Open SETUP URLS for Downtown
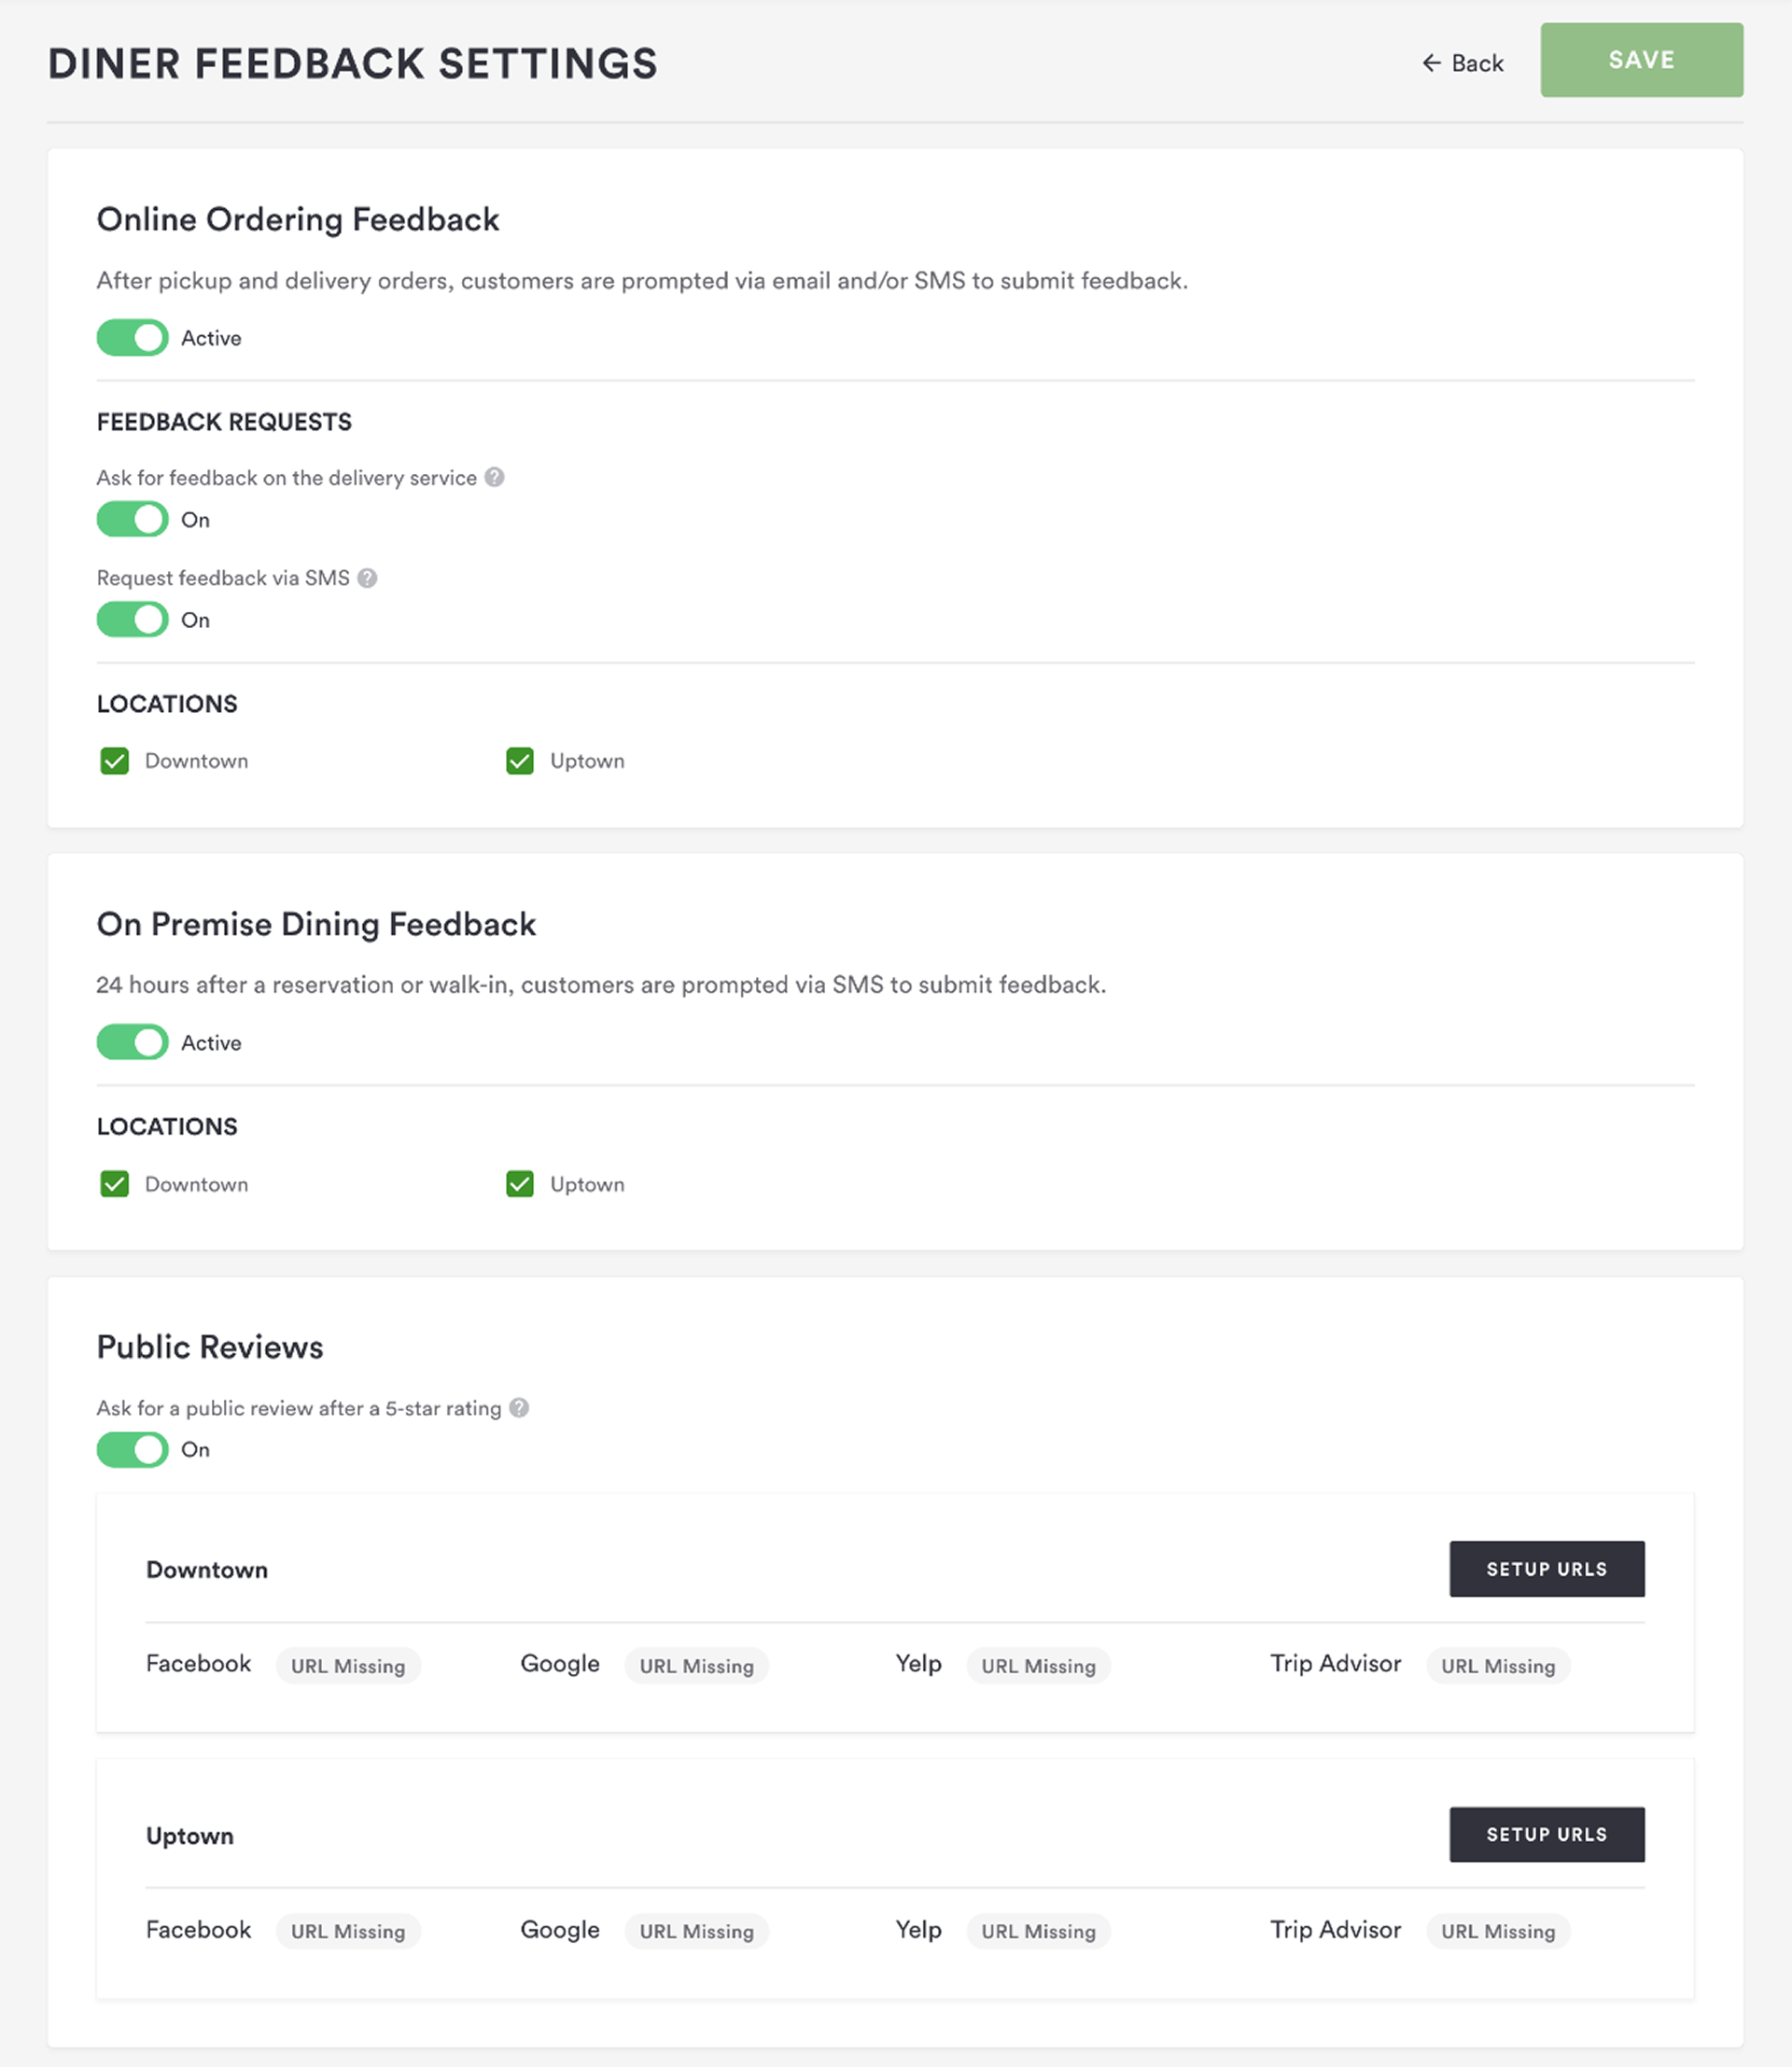Screen dimensions: 1792x2067 click(1546, 1569)
